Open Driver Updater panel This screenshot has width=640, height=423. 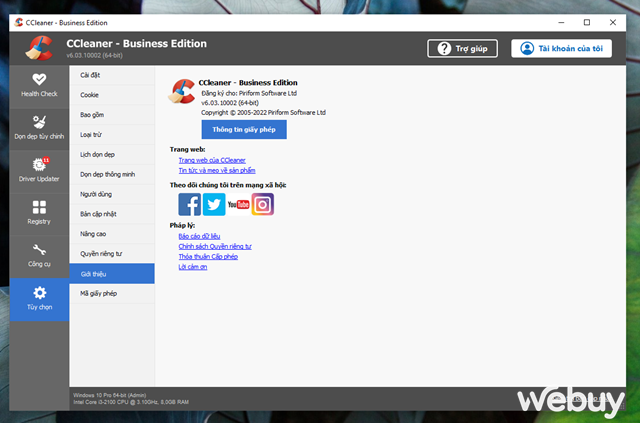tap(39, 170)
